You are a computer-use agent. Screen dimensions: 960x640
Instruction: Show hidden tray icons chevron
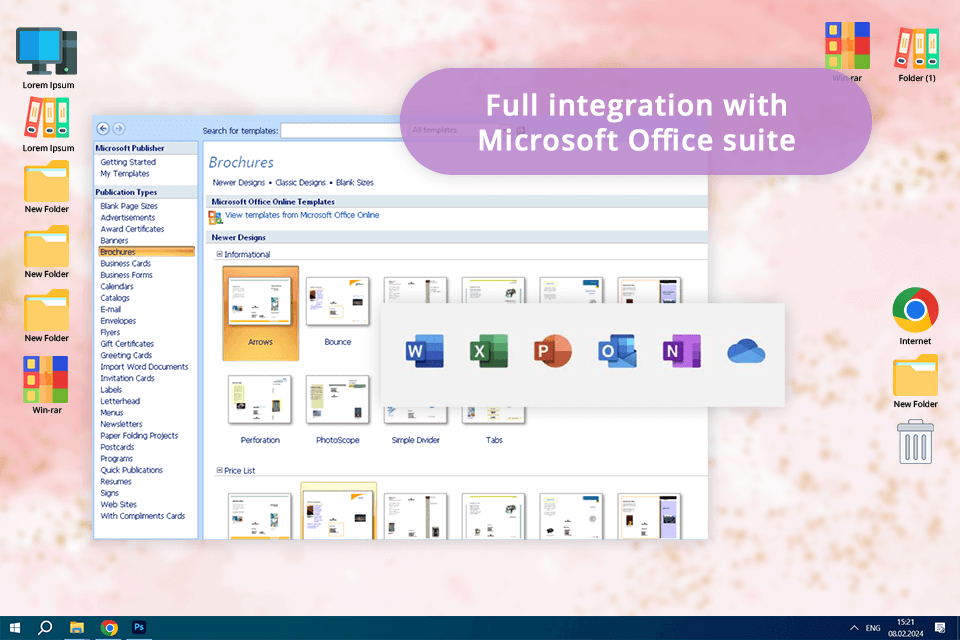coord(854,628)
